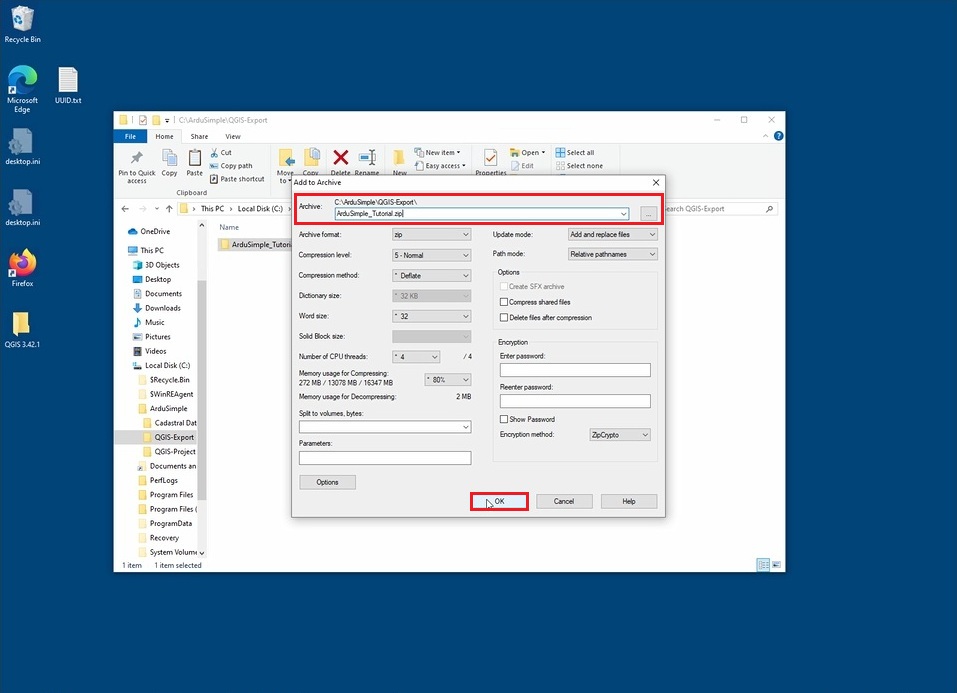Click the Enter password field
The width and height of the screenshot is (957, 693).
pyautogui.click(x=575, y=370)
